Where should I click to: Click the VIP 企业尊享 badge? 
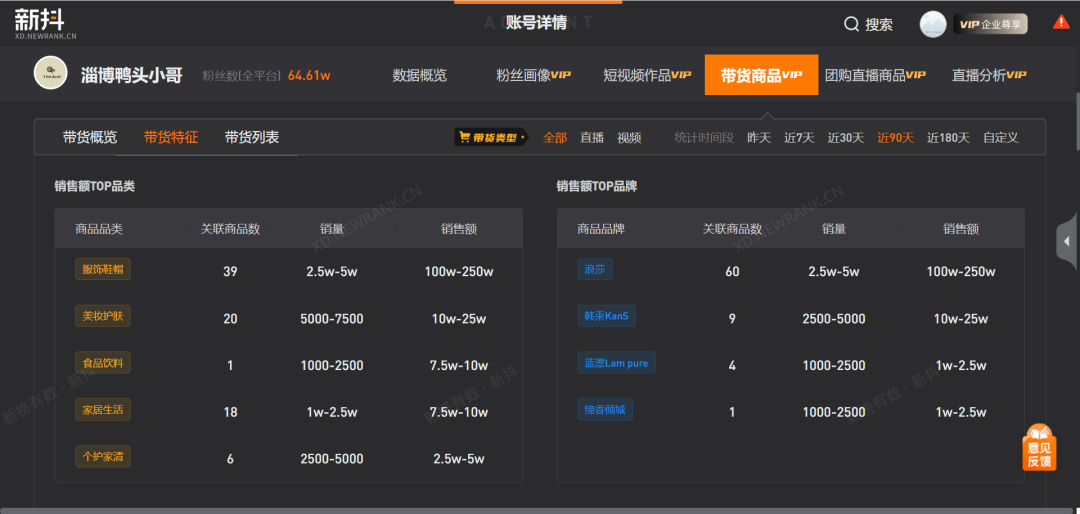pyautogui.click(x=990, y=24)
